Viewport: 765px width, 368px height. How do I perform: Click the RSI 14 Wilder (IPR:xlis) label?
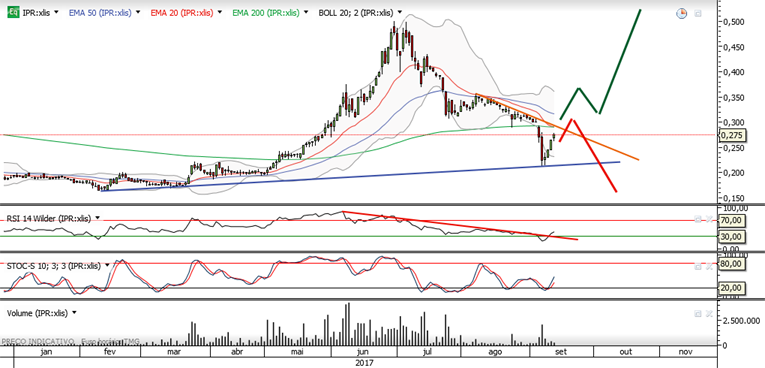point(48,219)
